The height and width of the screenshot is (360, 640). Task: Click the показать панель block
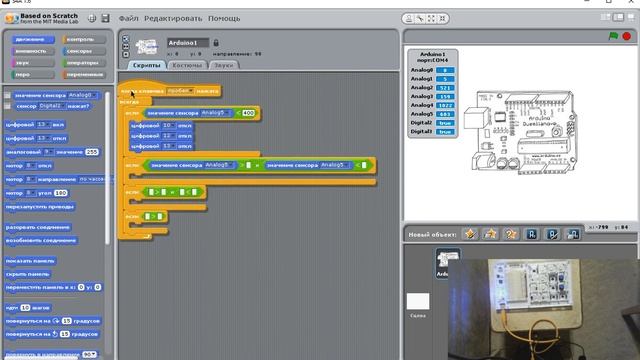(x=30, y=261)
